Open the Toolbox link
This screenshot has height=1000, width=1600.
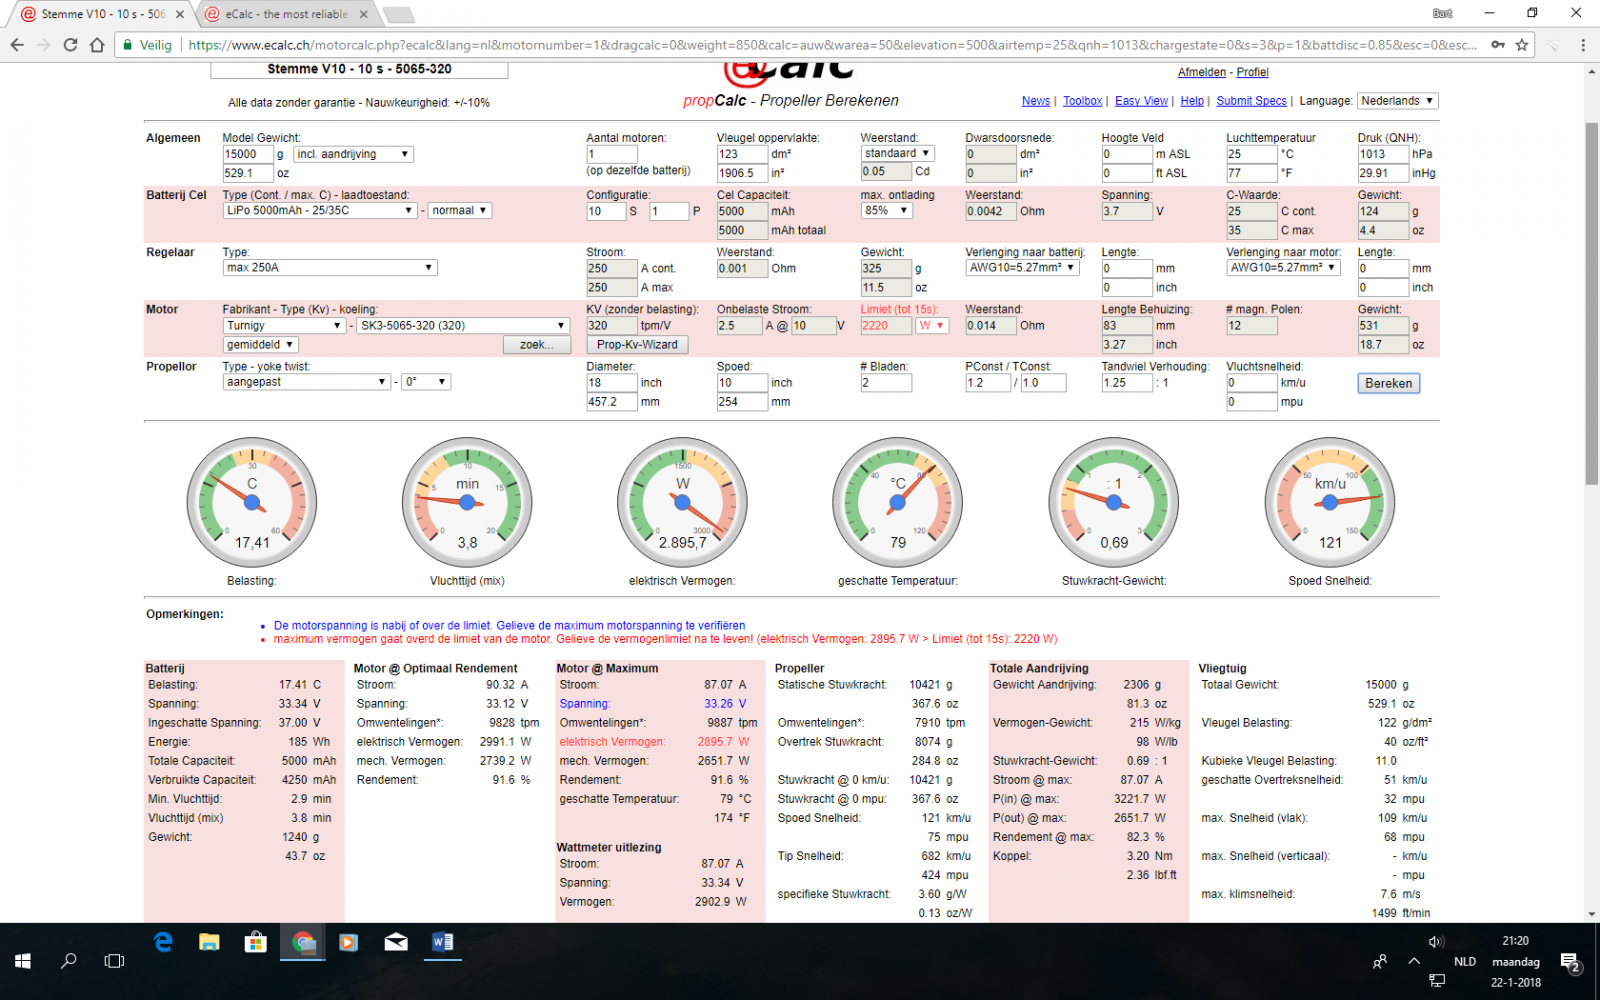1082,101
